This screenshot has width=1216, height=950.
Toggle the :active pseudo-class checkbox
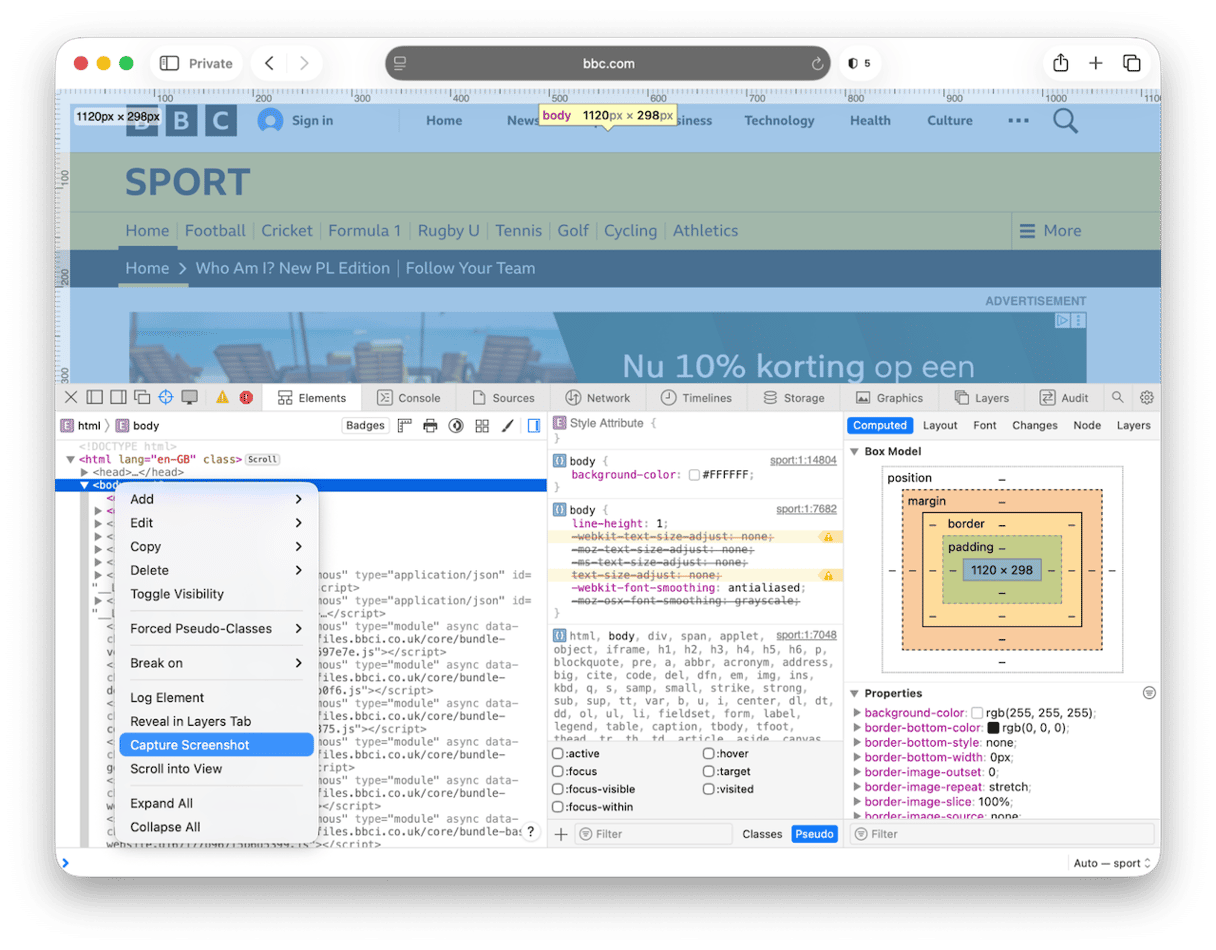[558, 753]
